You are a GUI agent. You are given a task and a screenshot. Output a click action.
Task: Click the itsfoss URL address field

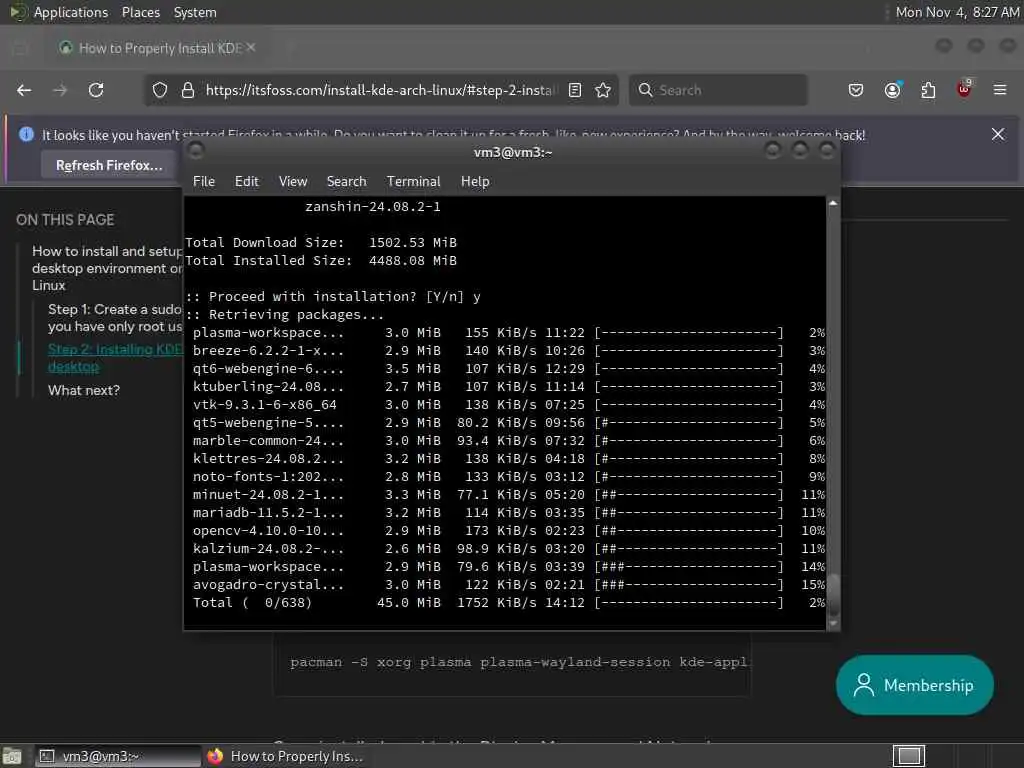pyautogui.click(x=381, y=90)
